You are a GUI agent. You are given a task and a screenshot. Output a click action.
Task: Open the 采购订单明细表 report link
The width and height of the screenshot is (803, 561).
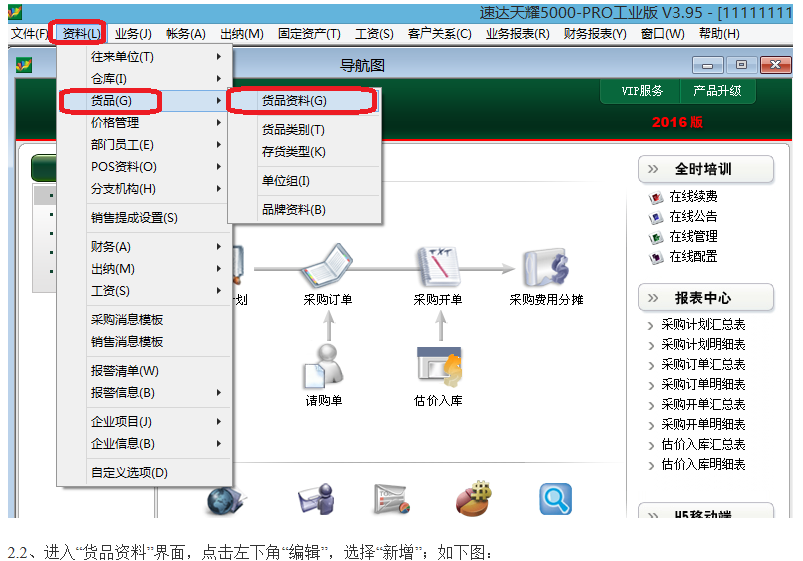(x=703, y=385)
